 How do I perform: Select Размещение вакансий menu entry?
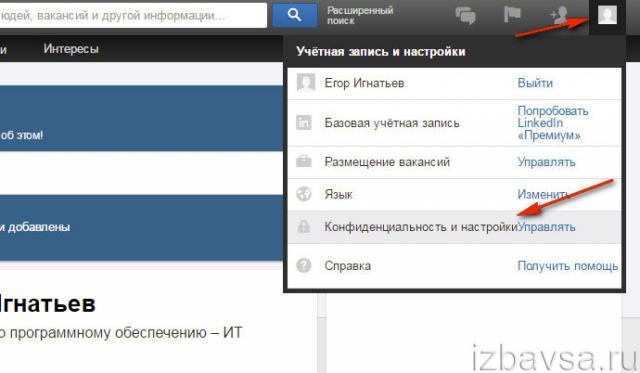[387, 162]
